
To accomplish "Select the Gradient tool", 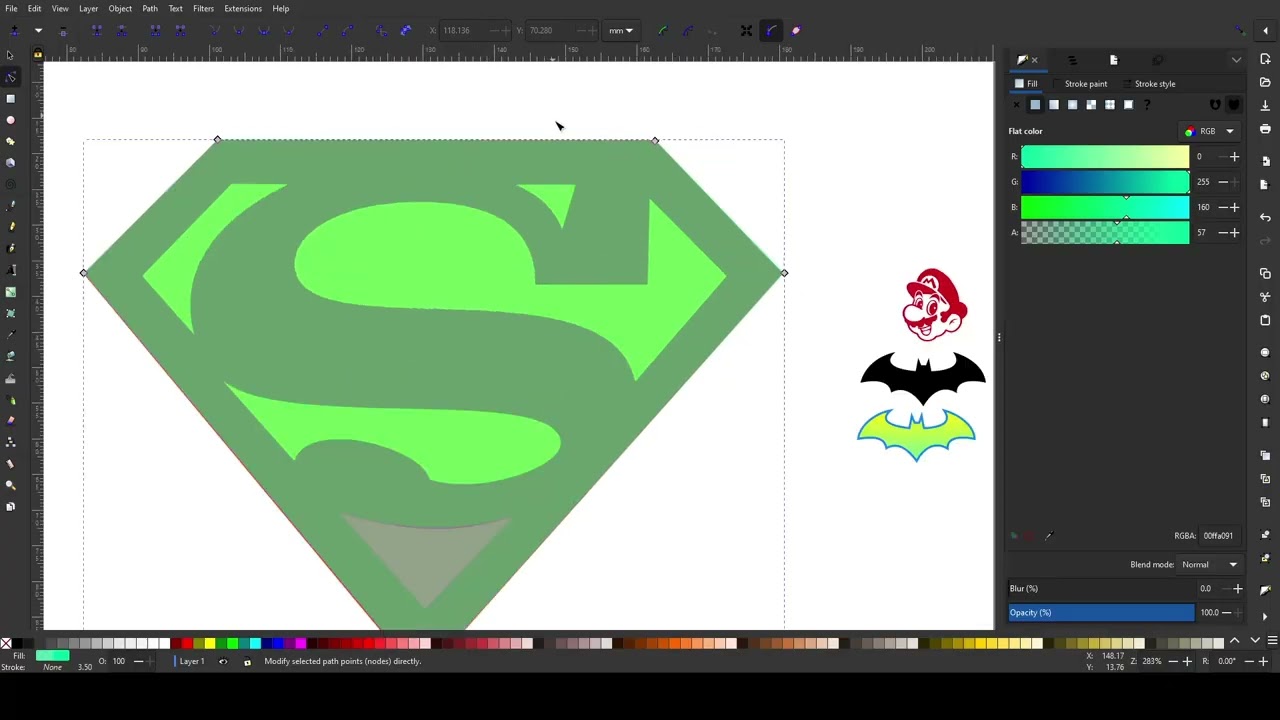I will coord(11,292).
